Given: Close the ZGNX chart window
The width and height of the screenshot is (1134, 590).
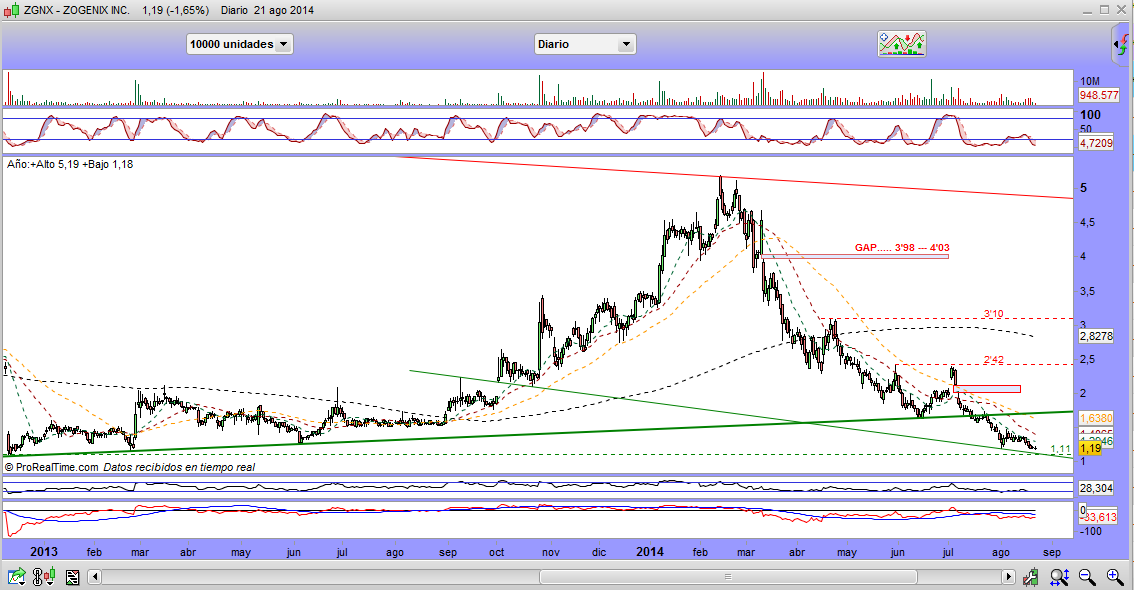Looking at the screenshot, I should 1122,9.
